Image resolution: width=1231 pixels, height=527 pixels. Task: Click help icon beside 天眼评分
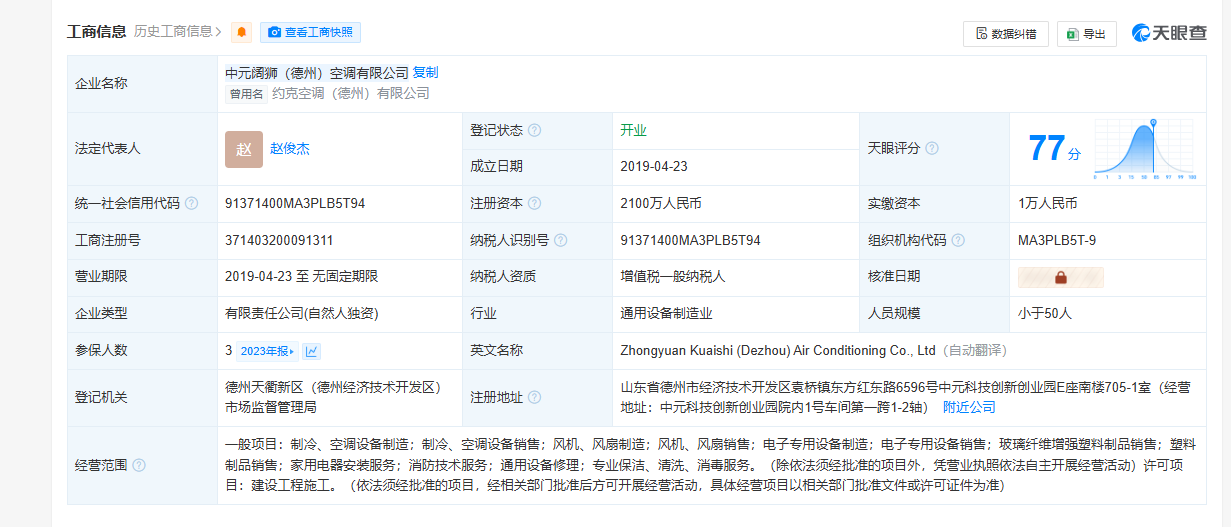[x=932, y=148]
